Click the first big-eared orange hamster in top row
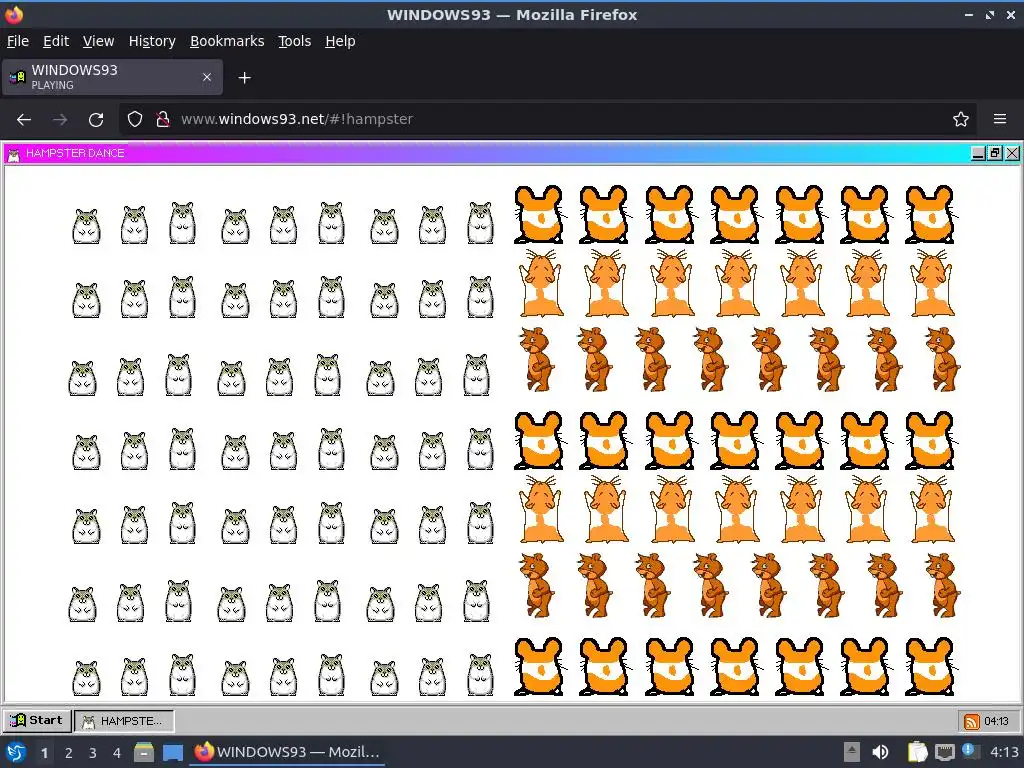1024x768 pixels. [539, 214]
